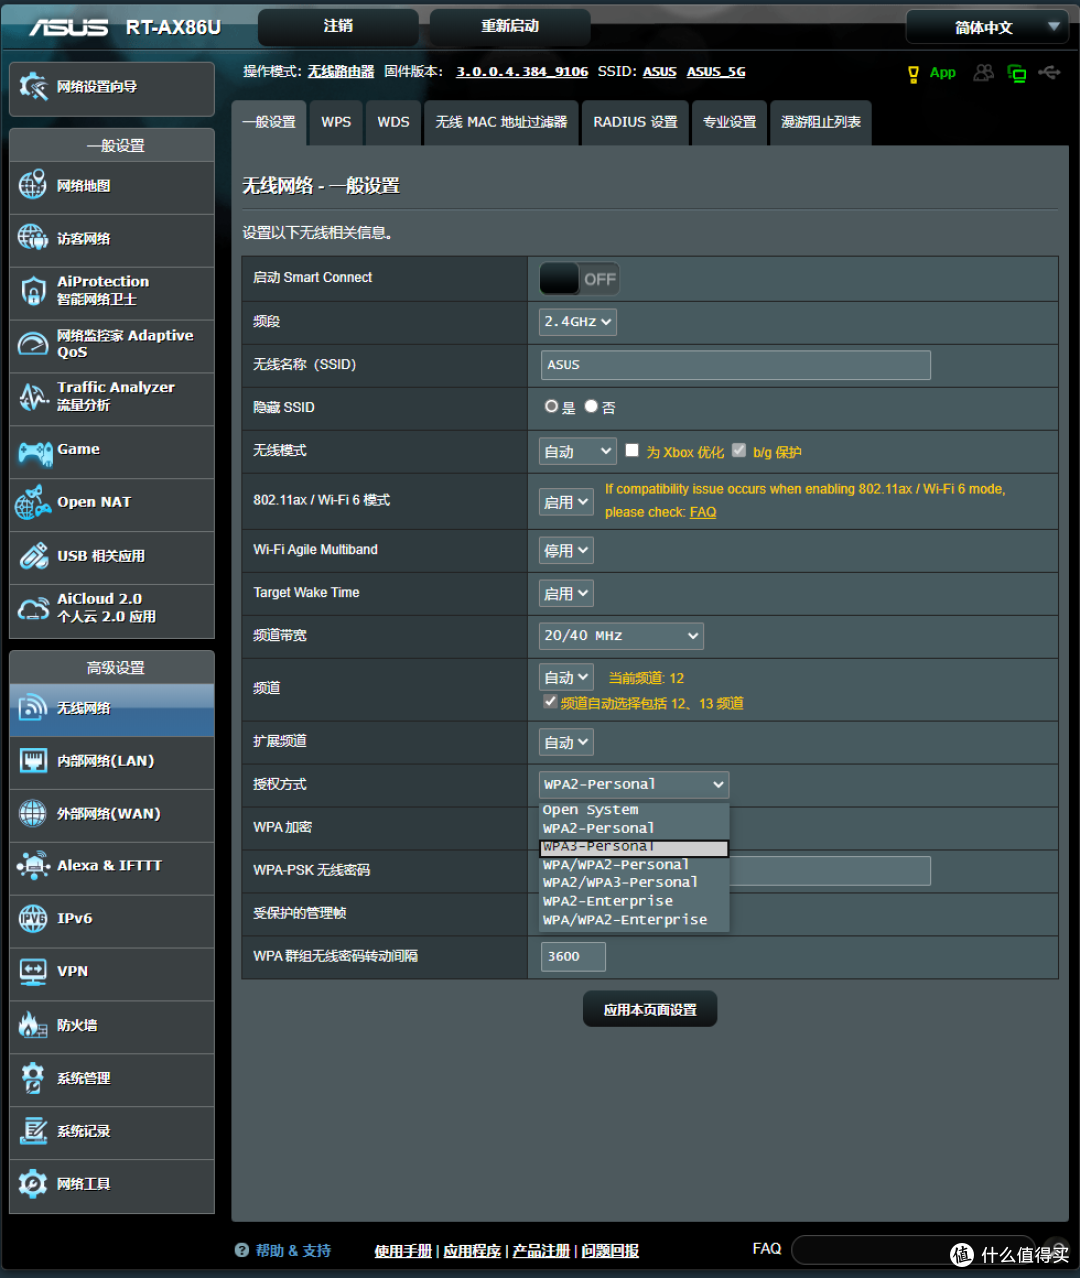Open 内部网络(LAN) icon
Viewport: 1080px width, 1278px height.
(33, 761)
